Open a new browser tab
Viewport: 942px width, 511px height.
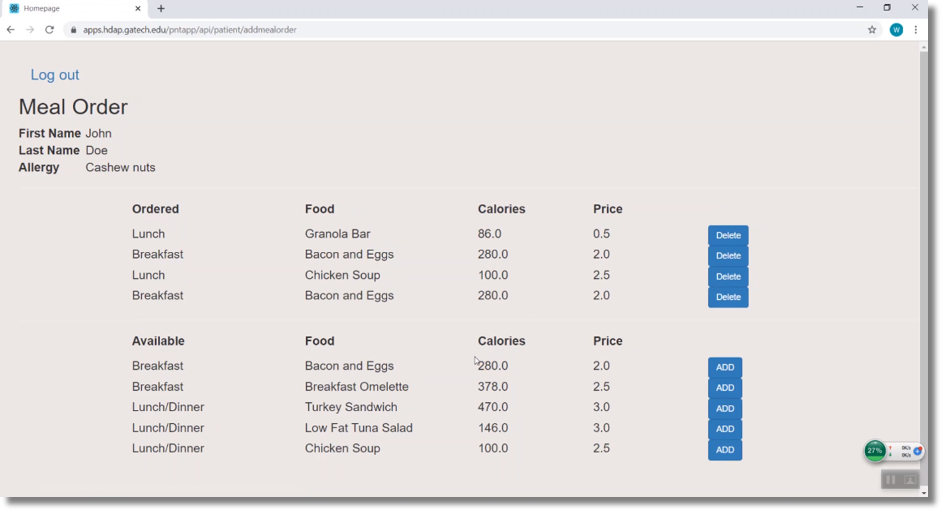[161, 9]
